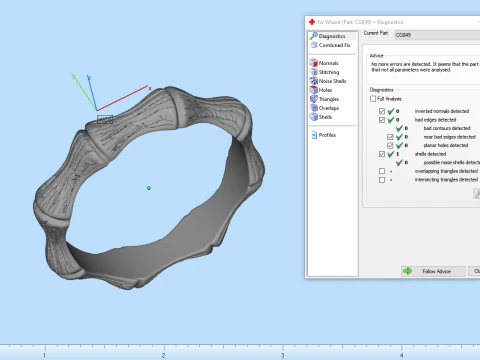Click the advice text 'No more errors are detected'
Screen dimensions: 480x360
[401, 64]
